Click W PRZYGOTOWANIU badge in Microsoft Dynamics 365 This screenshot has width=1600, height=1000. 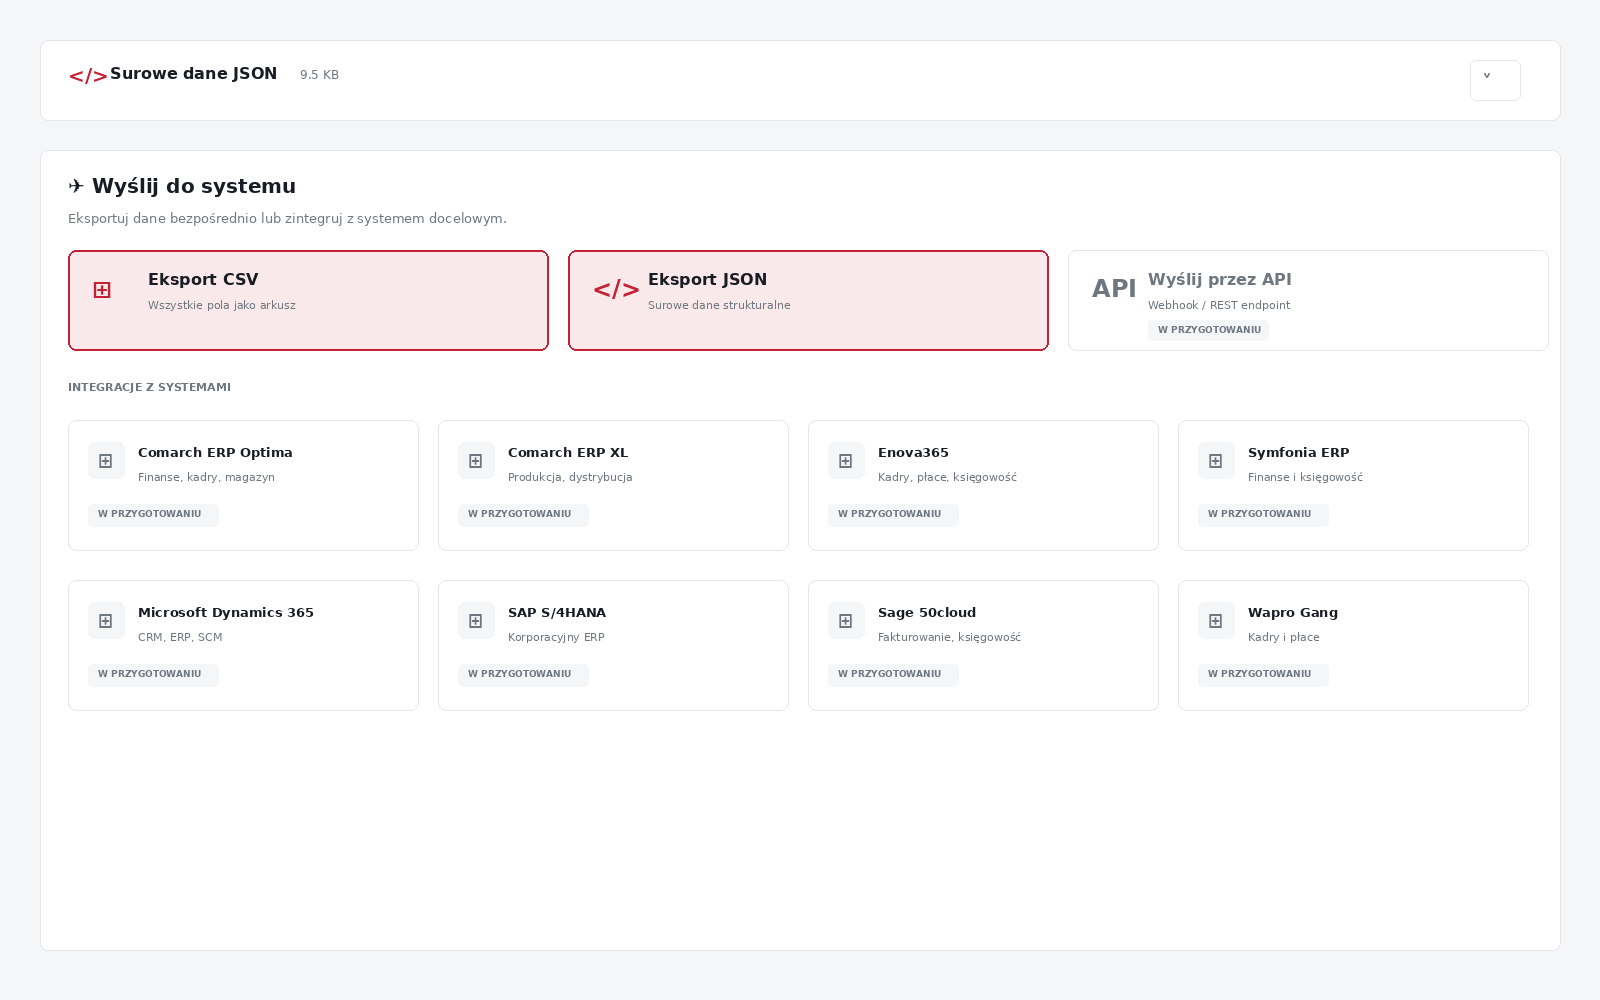pyautogui.click(x=153, y=674)
